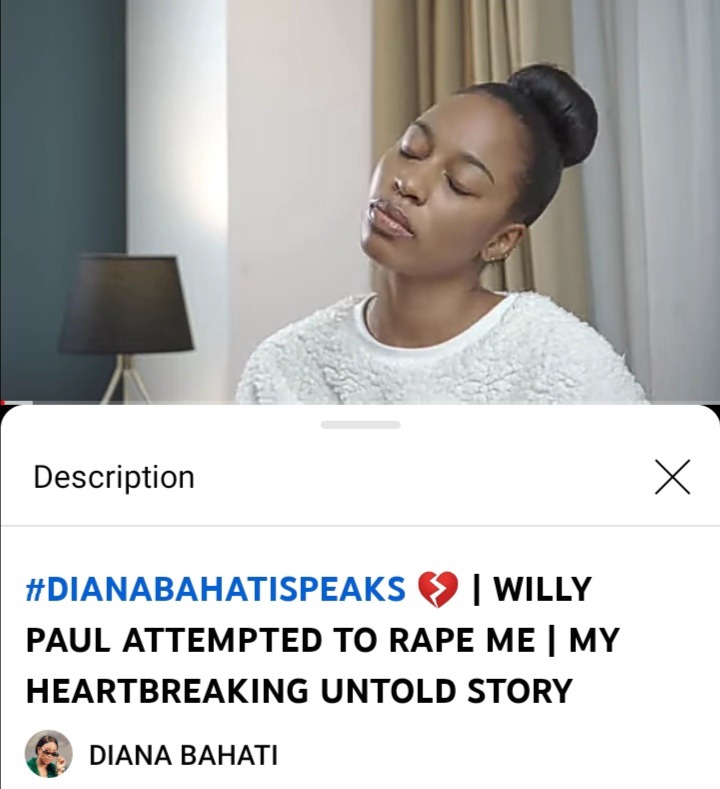Image resolution: width=720 pixels, height=789 pixels.
Task: Tap the white sweater in the video
Action: click(x=438, y=352)
